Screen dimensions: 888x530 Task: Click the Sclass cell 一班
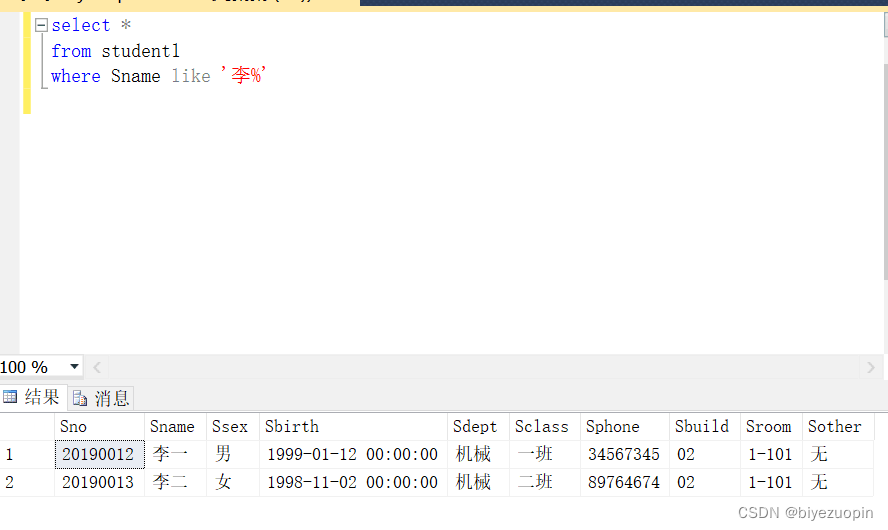545,454
